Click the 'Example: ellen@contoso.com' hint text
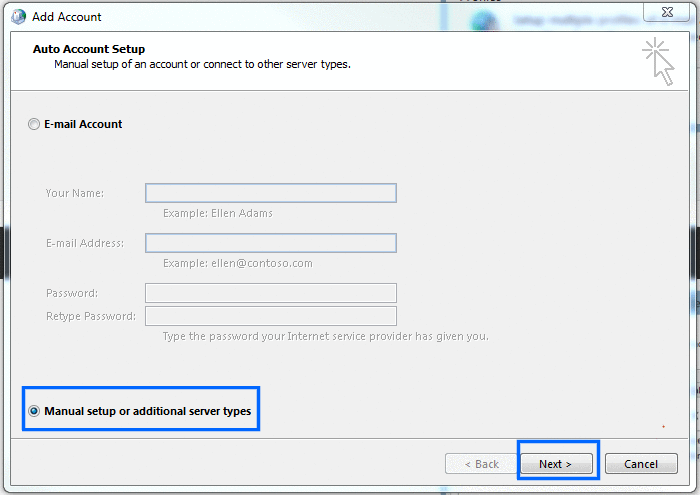The width and height of the screenshot is (700, 495). click(238, 263)
